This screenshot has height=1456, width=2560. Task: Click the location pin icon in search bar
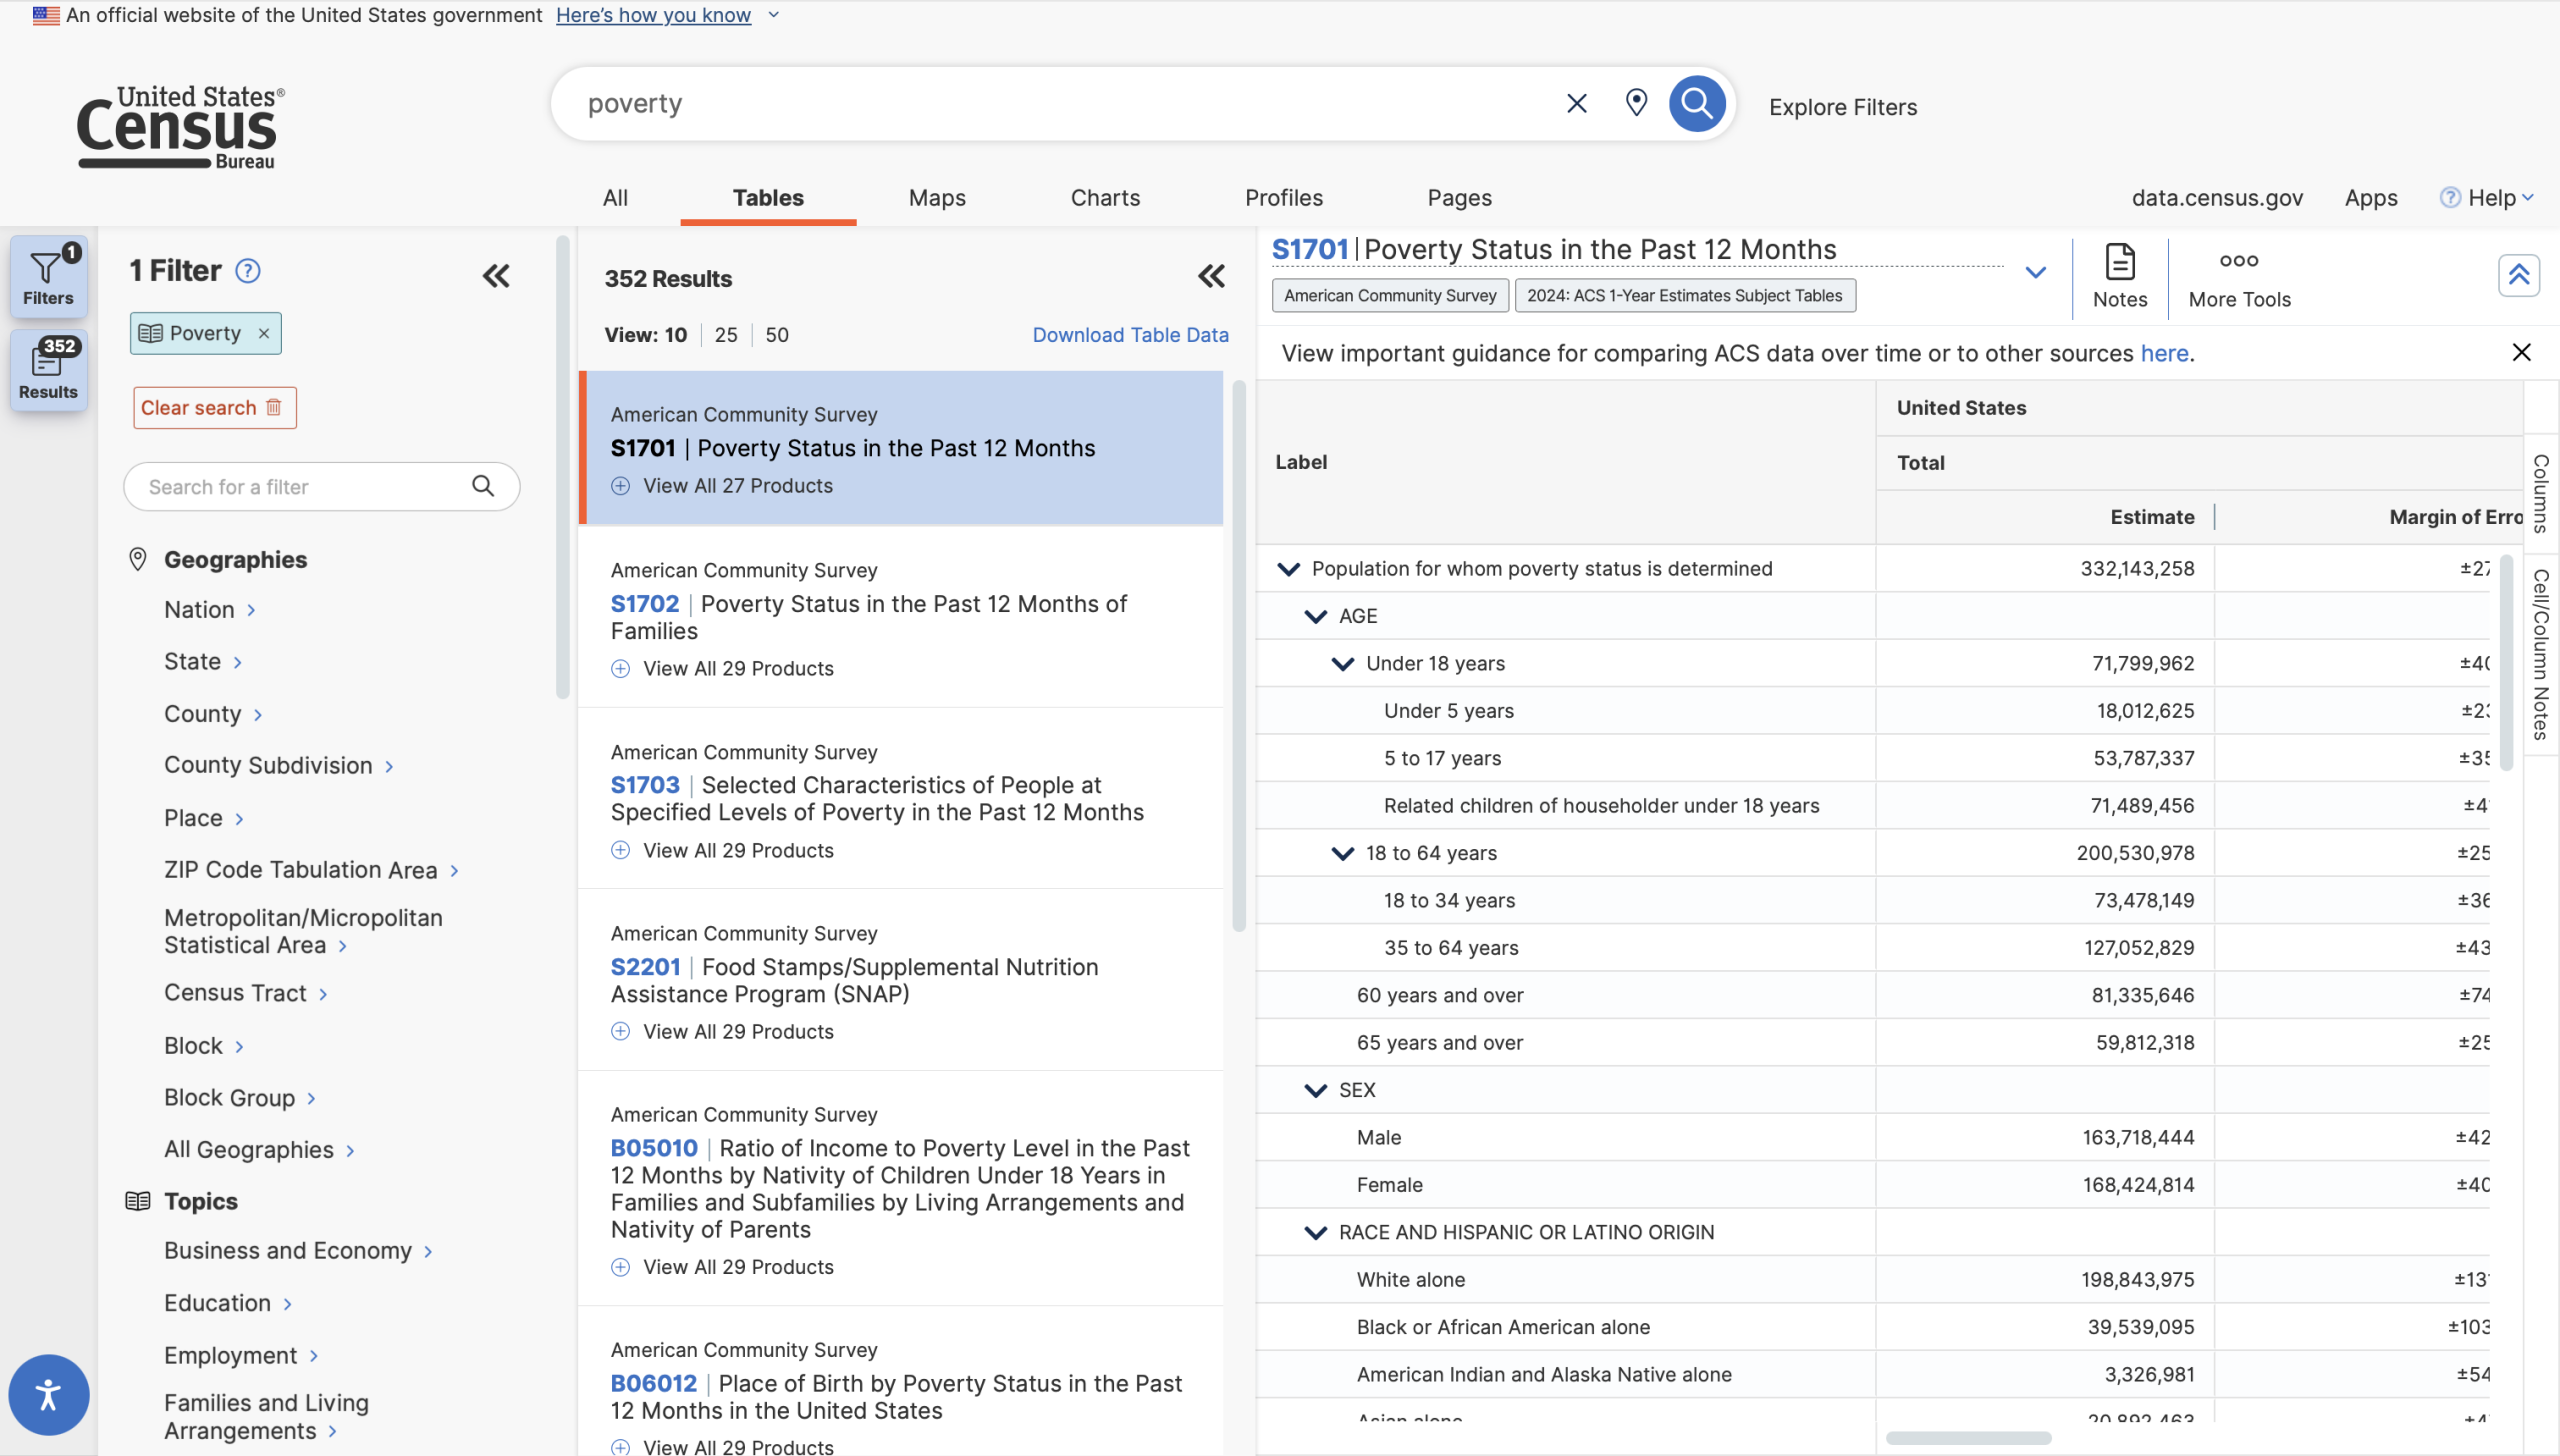point(1636,103)
